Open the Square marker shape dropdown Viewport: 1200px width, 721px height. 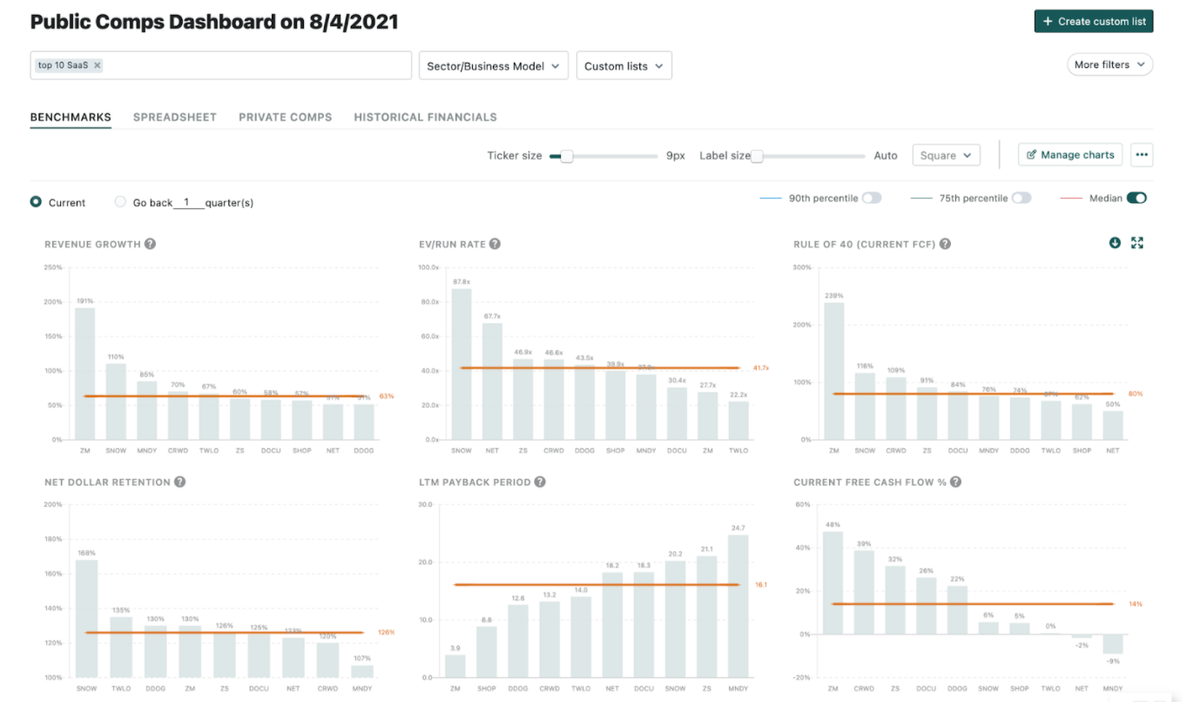point(946,154)
